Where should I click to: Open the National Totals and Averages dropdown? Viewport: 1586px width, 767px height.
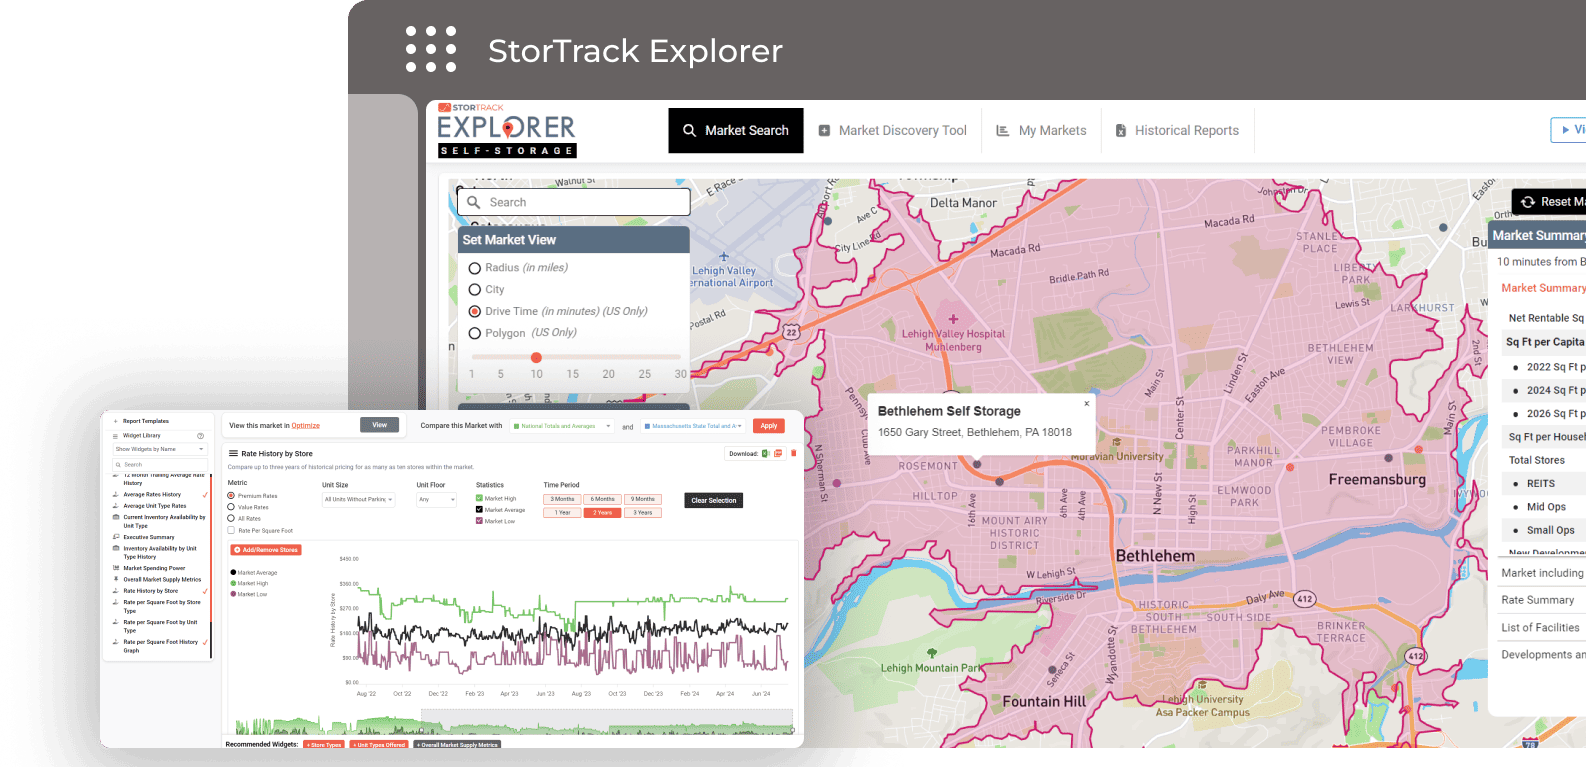click(x=562, y=426)
